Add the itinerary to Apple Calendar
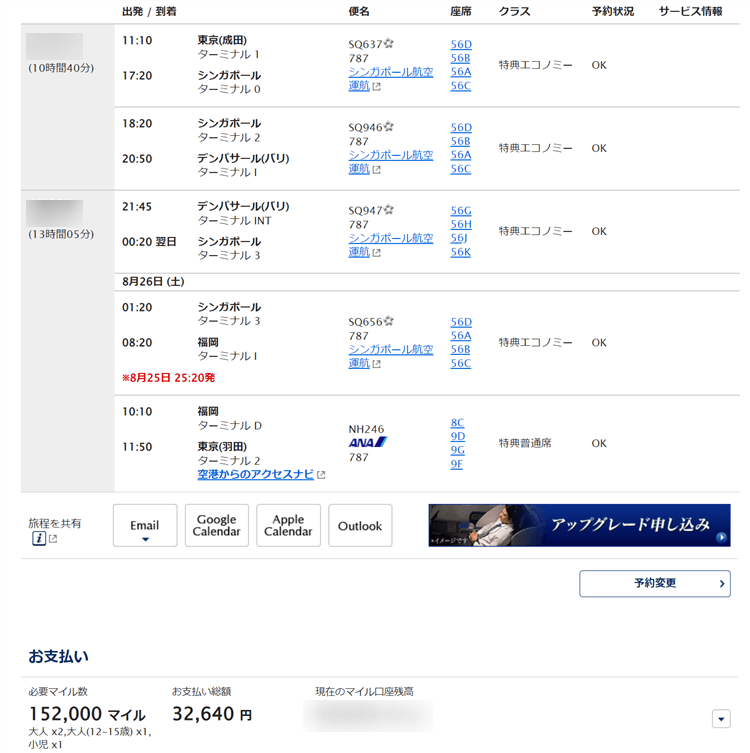 [x=288, y=526]
